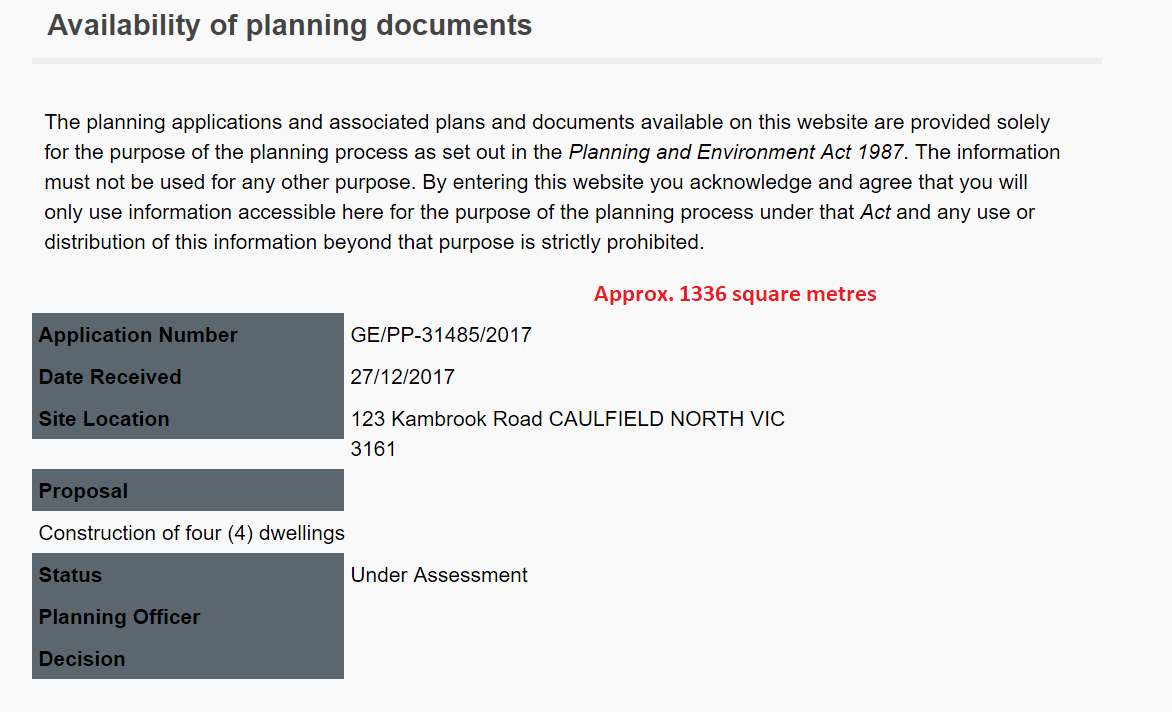Viewport: 1172px width, 712px height.
Task: Click the red 'Approx. 1336 square metres' note
Action: [735, 294]
